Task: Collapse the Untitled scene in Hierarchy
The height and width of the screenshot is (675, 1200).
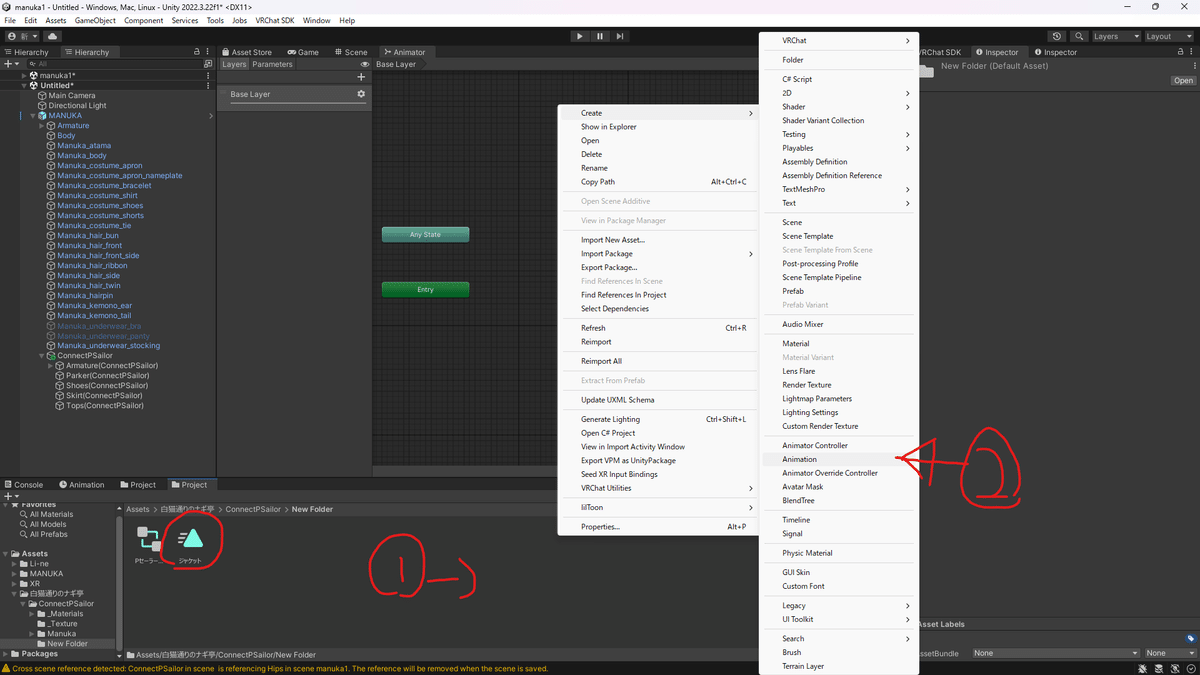Action: pos(24,85)
